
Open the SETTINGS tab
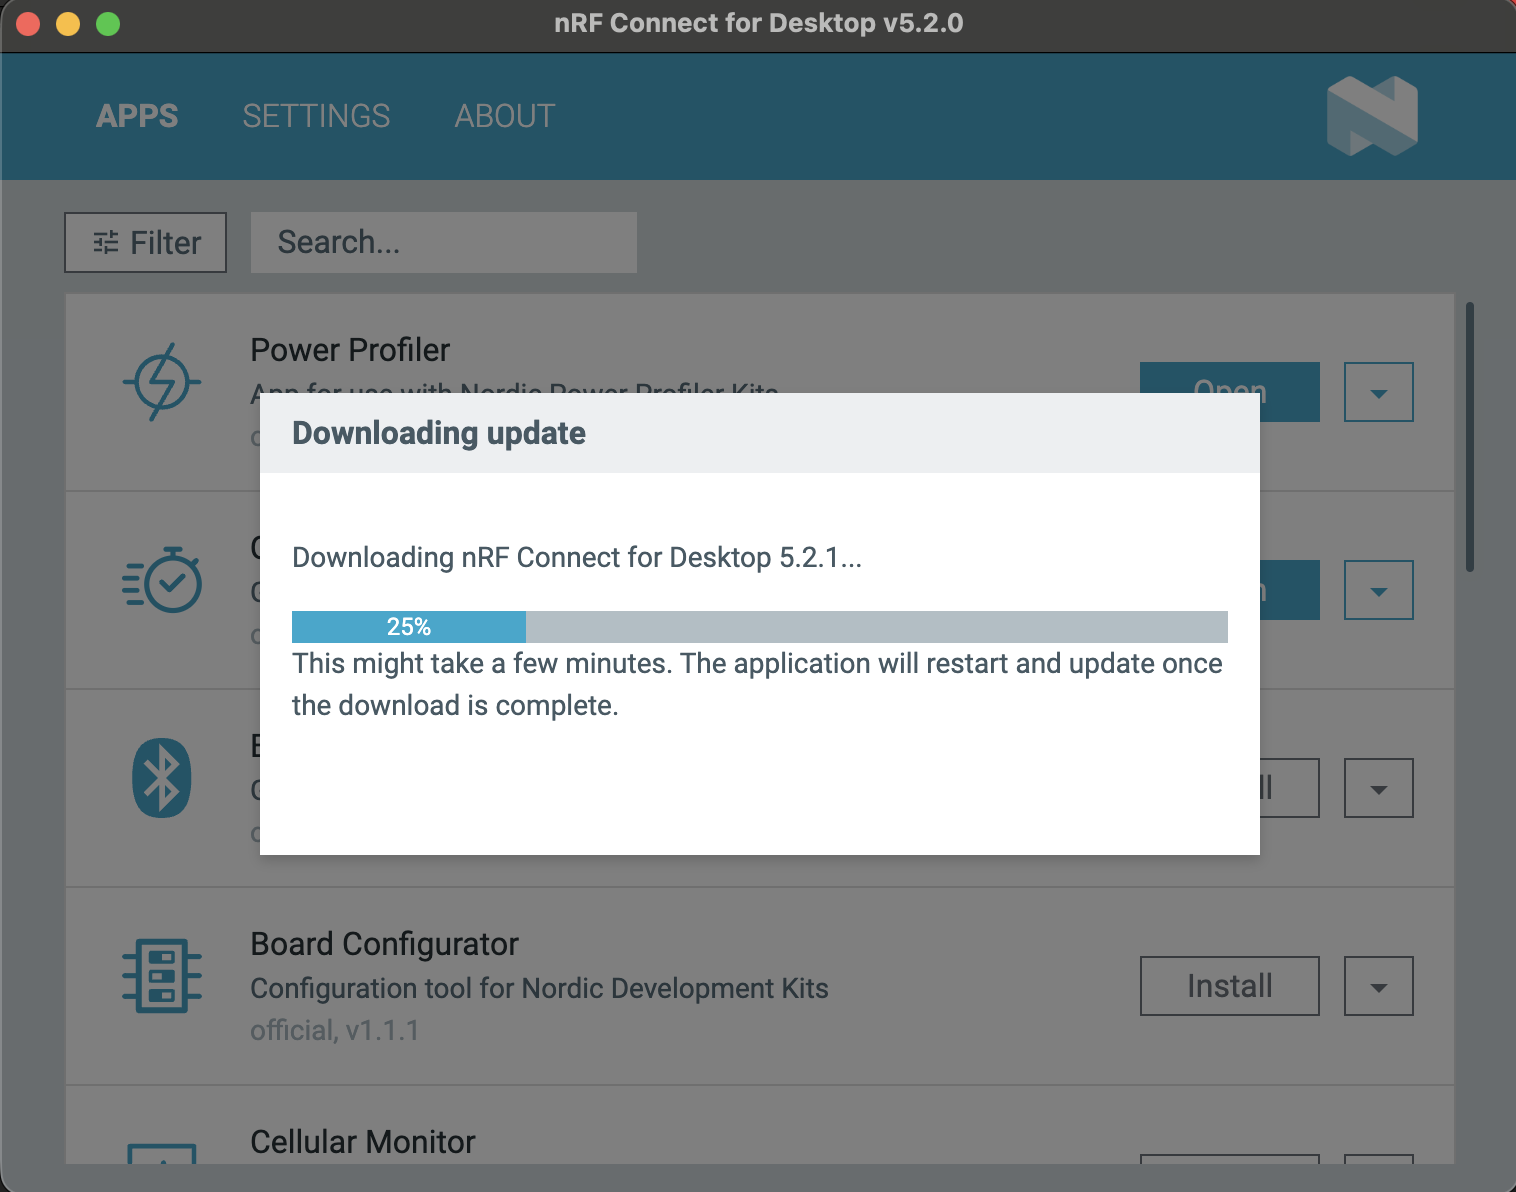316,116
